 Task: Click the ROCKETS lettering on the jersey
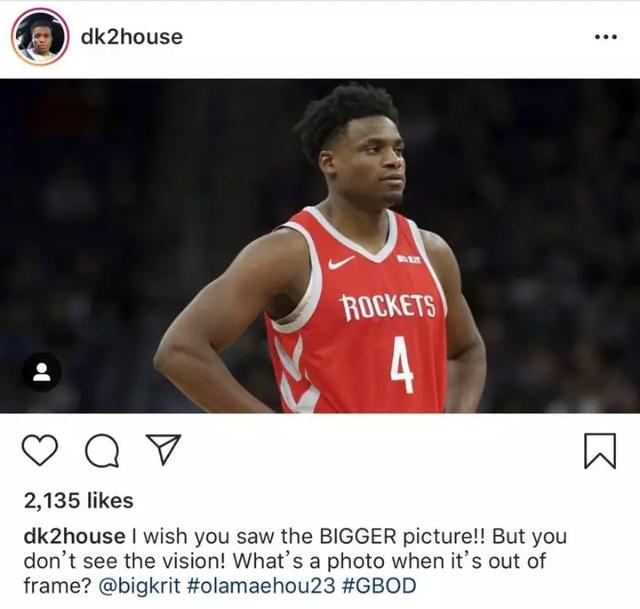[x=388, y=307]
